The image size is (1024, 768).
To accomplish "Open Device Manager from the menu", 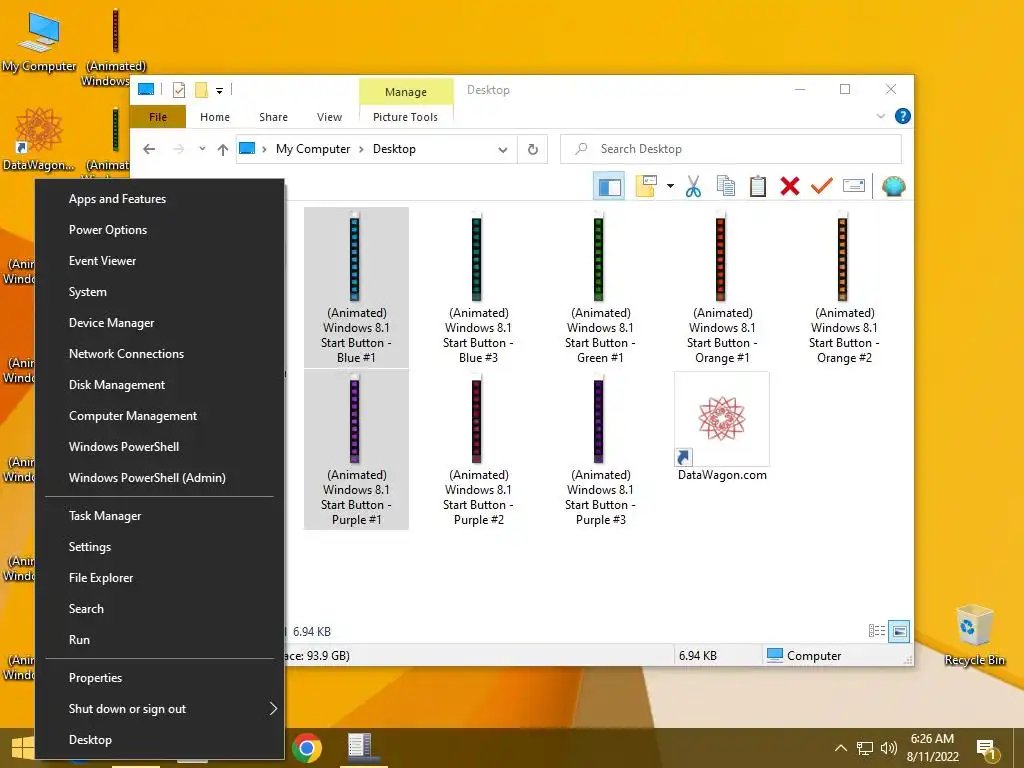I will (160, 323).
